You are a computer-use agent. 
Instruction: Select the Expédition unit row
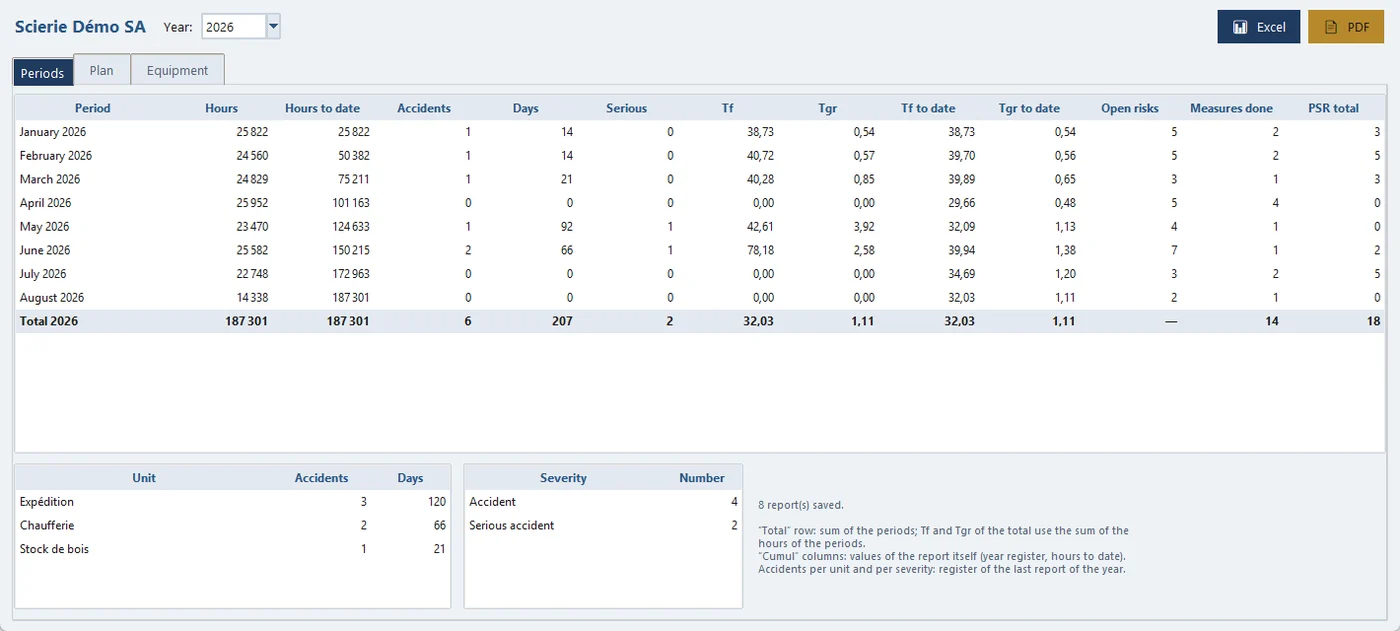tap(232, 502)
